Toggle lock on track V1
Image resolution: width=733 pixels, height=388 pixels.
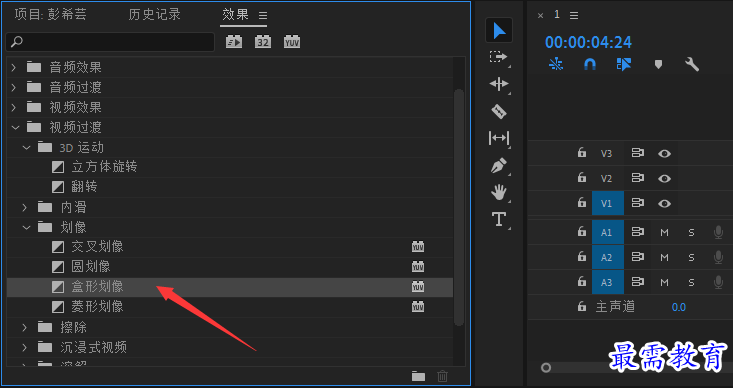(582, 203)
